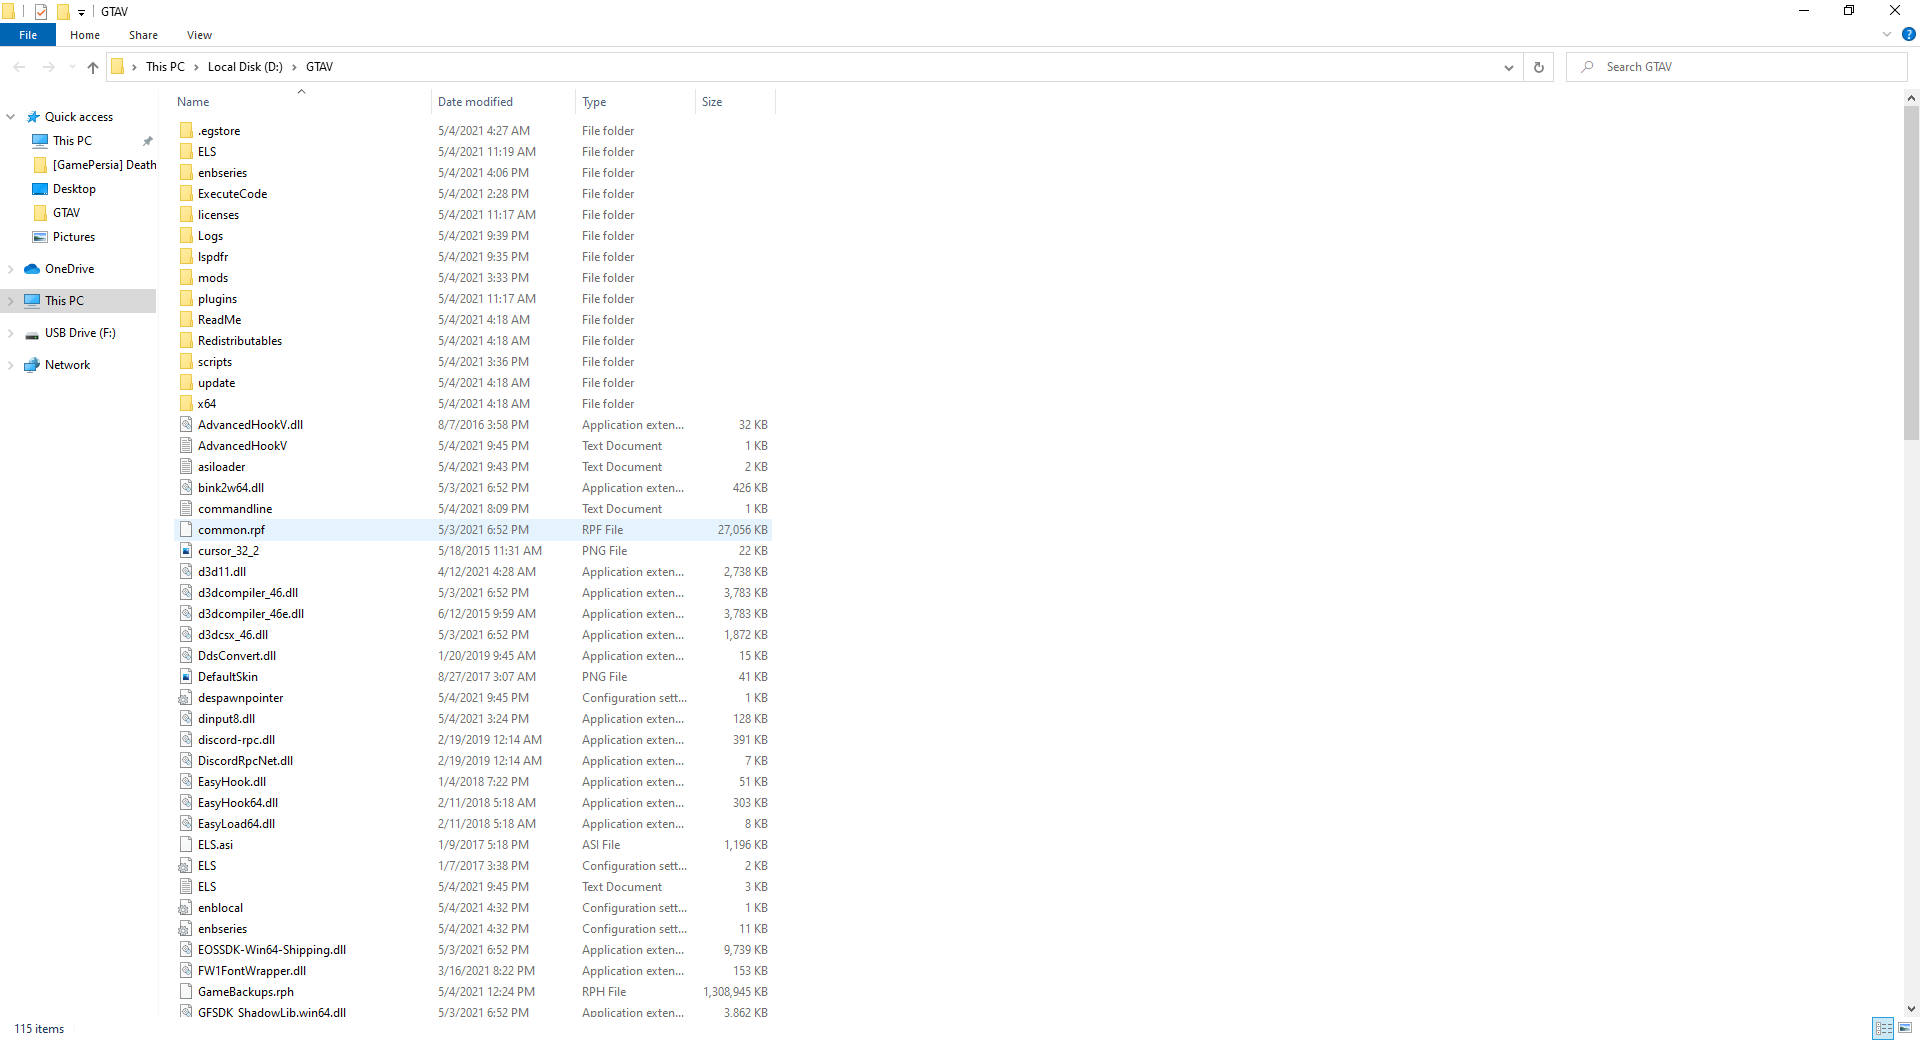The width and height of the screenshot is (1920, 1040).
Task: Select the plugins folder icon
Action: tap(186, 299)
